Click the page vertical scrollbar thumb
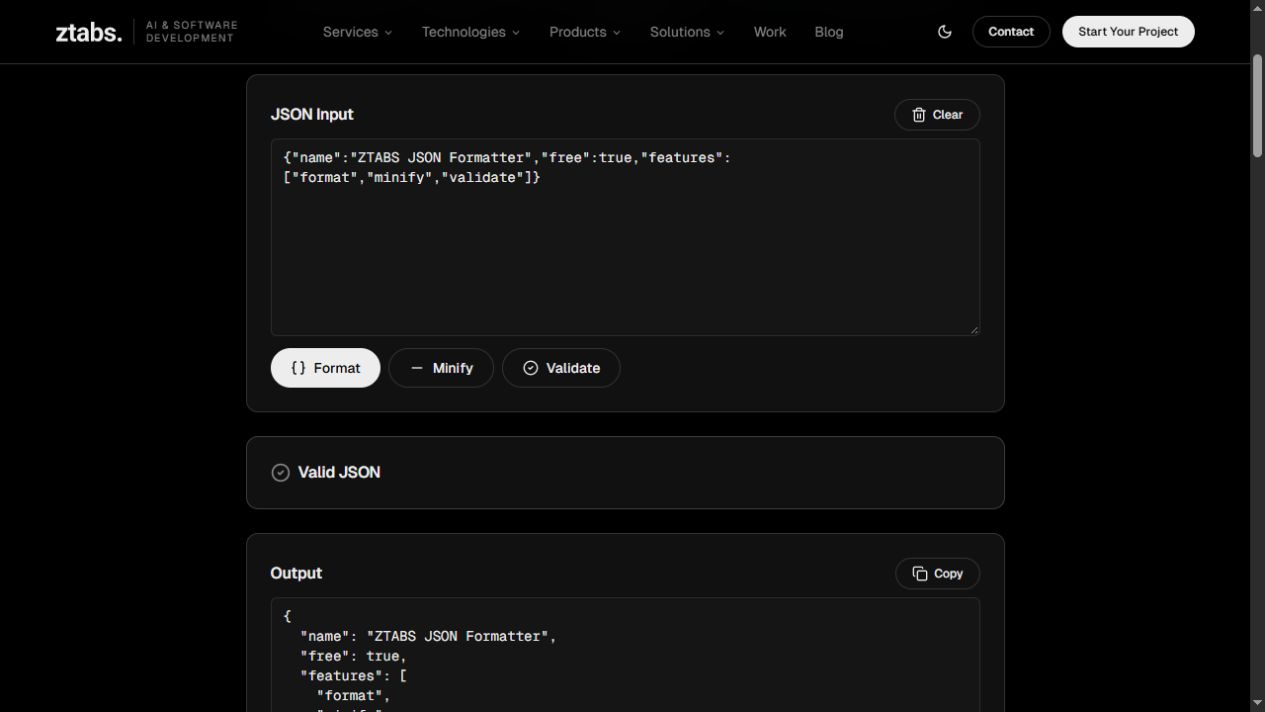Viewport: 1265px width, 712px height. point(1257,105)
